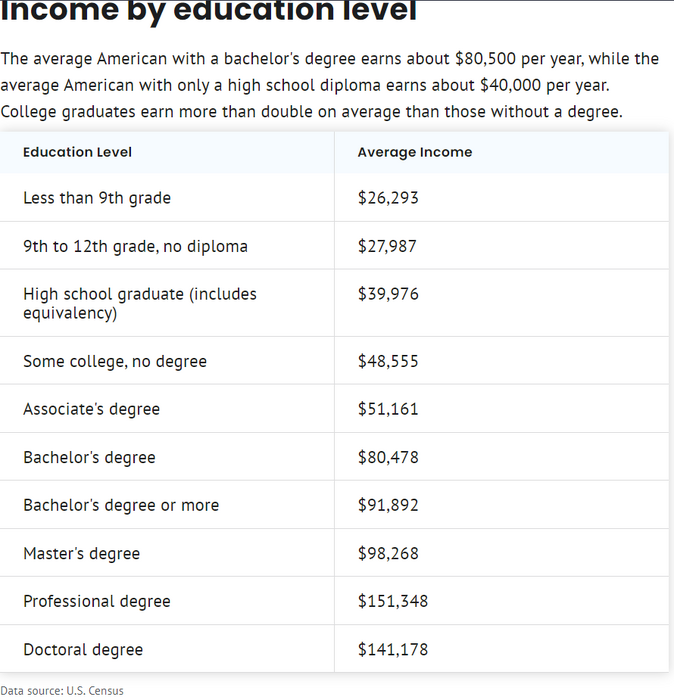Image resolution: width=674 pixels, height=700 pixels.
Task: Click "9th to 12th grade, no diploma"
Action: pos(135,246)
